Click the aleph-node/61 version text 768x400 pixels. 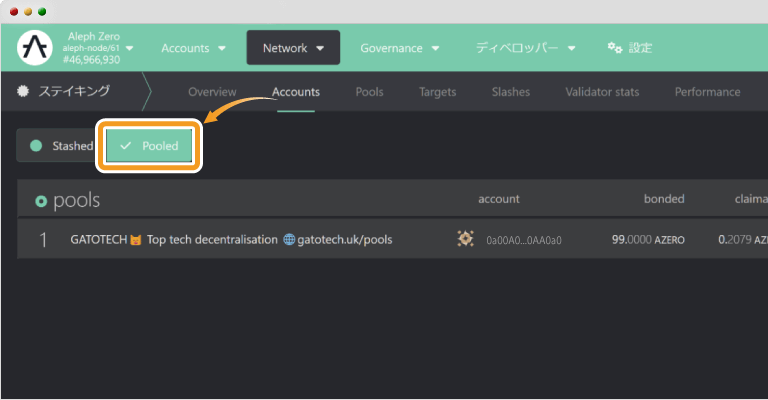[91, 48]
